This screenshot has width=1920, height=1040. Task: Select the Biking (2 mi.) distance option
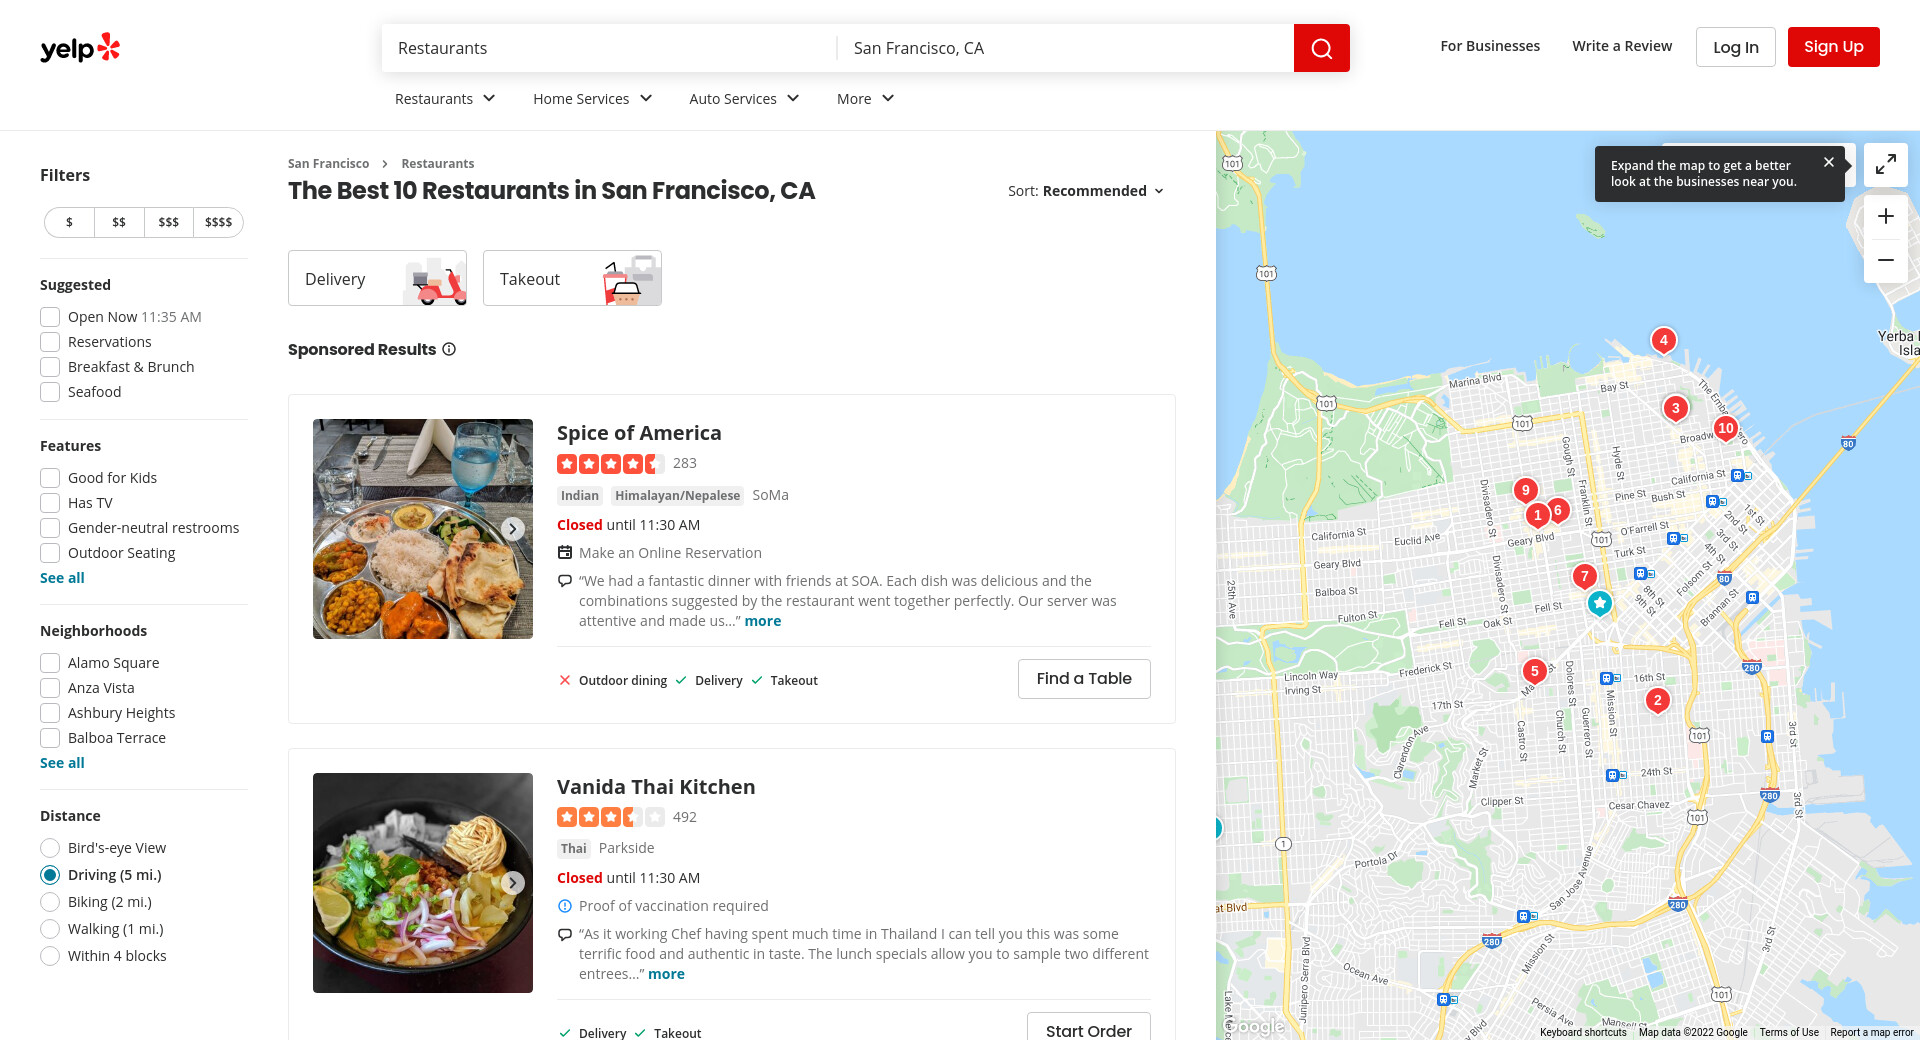(x=50, y=902)
